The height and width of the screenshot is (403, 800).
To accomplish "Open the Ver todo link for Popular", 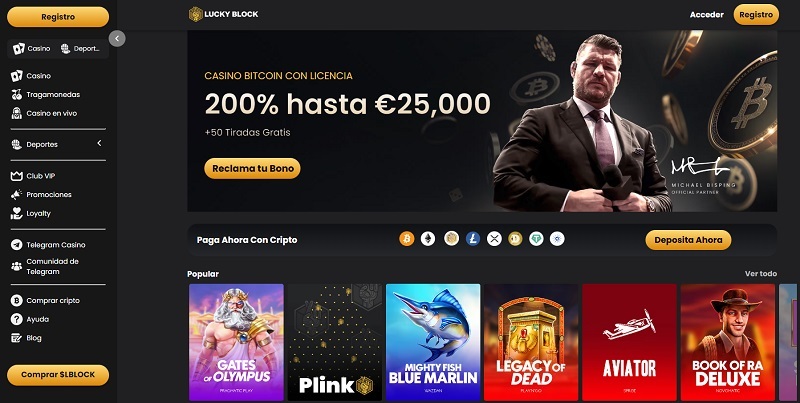I will 761,273.
